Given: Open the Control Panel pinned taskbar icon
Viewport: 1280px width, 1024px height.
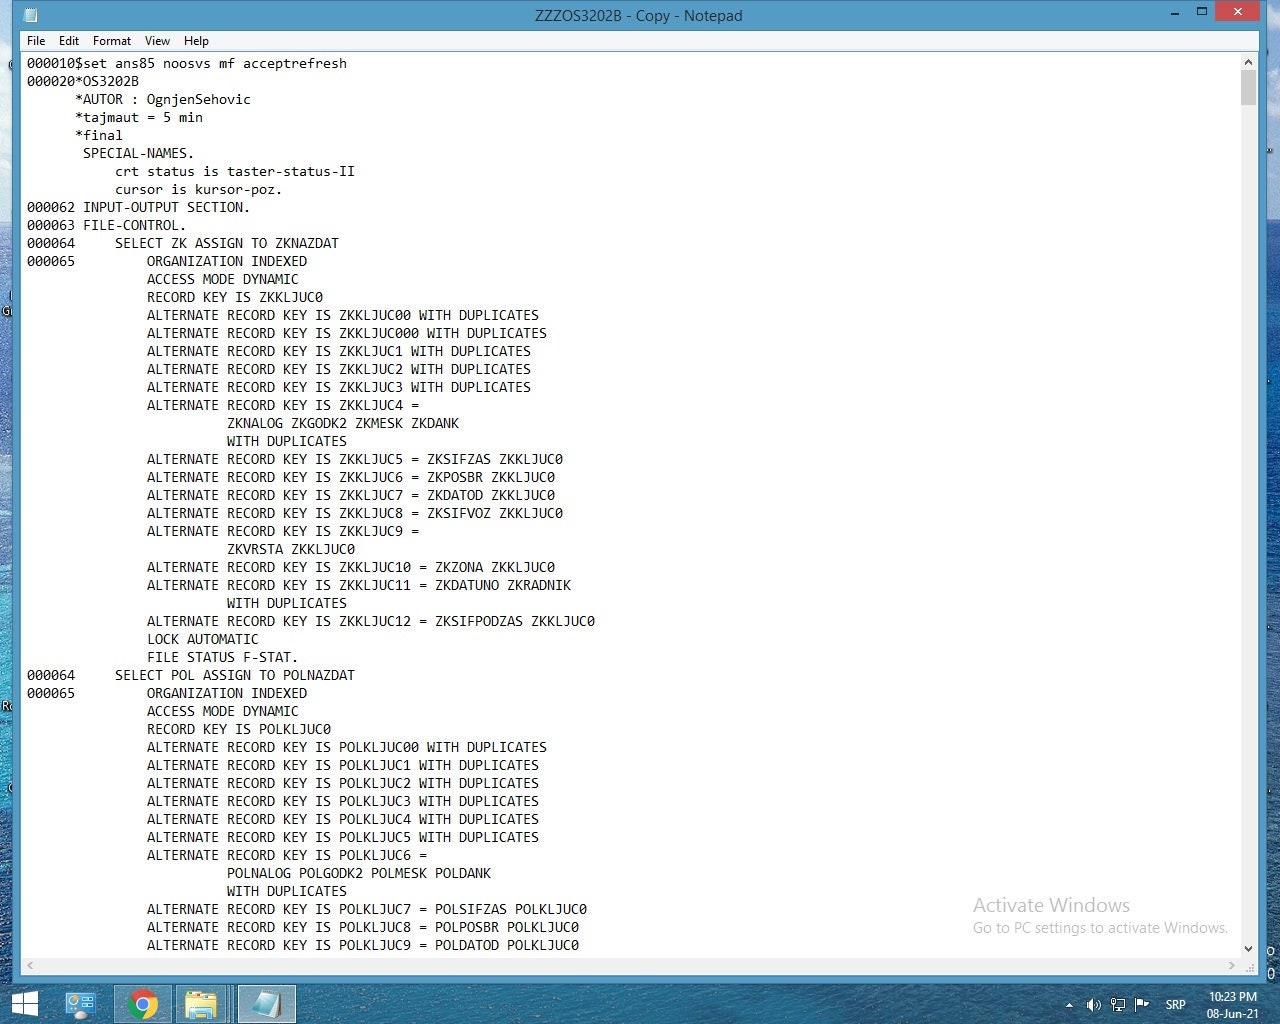Looking at the screenshot, I should click(x=79, y=1004).
